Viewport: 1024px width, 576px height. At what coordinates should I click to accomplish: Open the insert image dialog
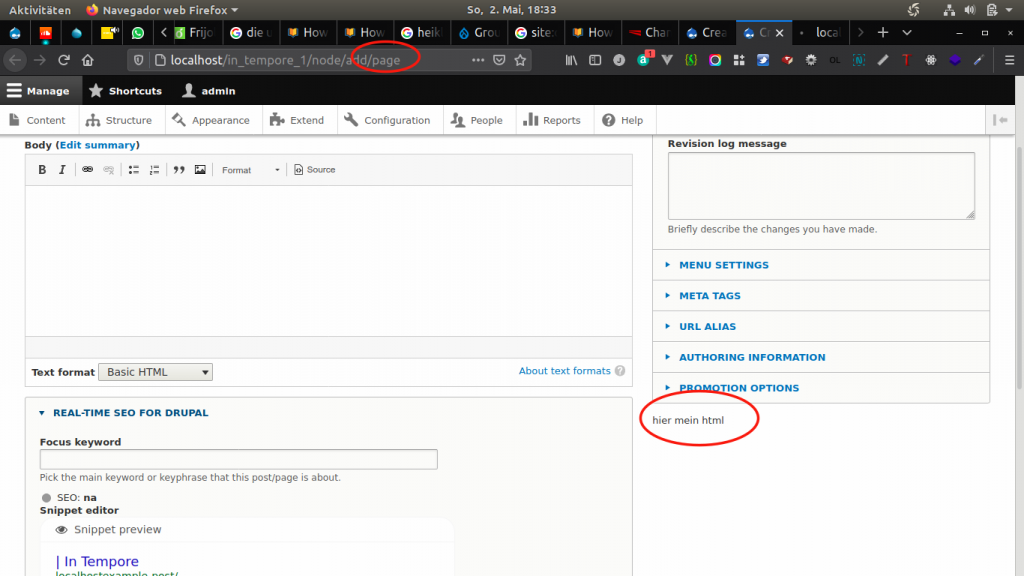tap(200, 170)
